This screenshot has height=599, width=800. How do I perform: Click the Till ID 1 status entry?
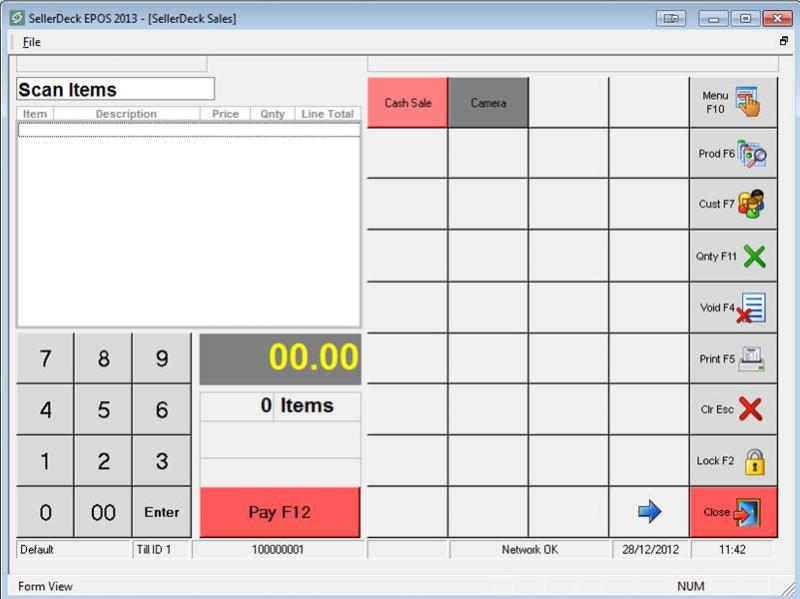161,550
